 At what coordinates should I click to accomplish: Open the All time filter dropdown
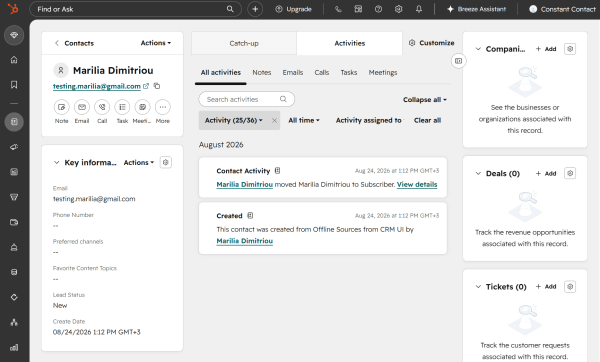pos(304,121)
